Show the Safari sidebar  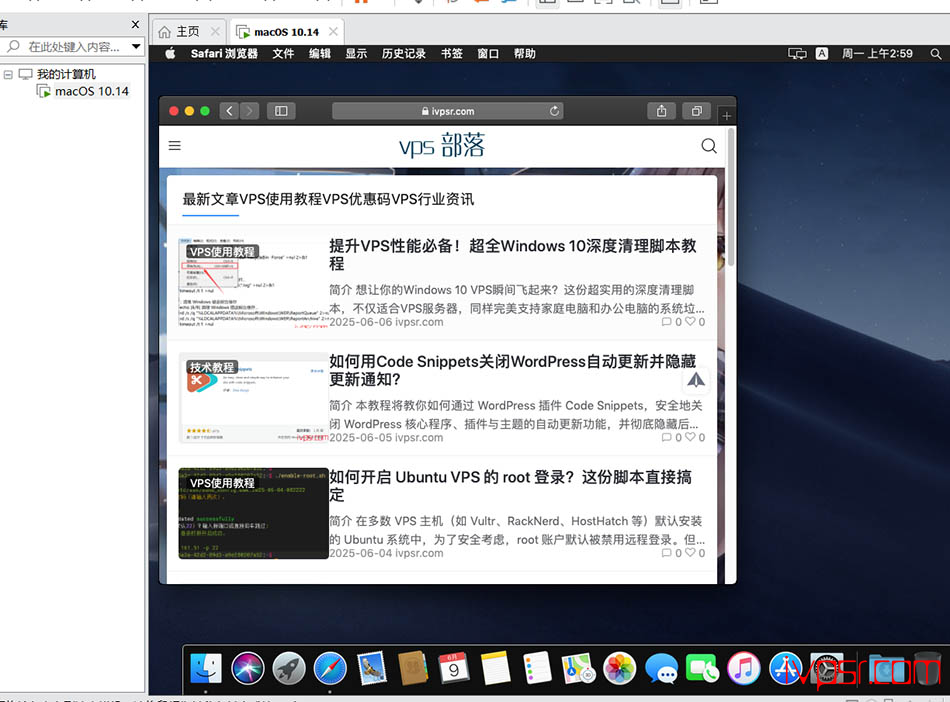click(281, 111)
